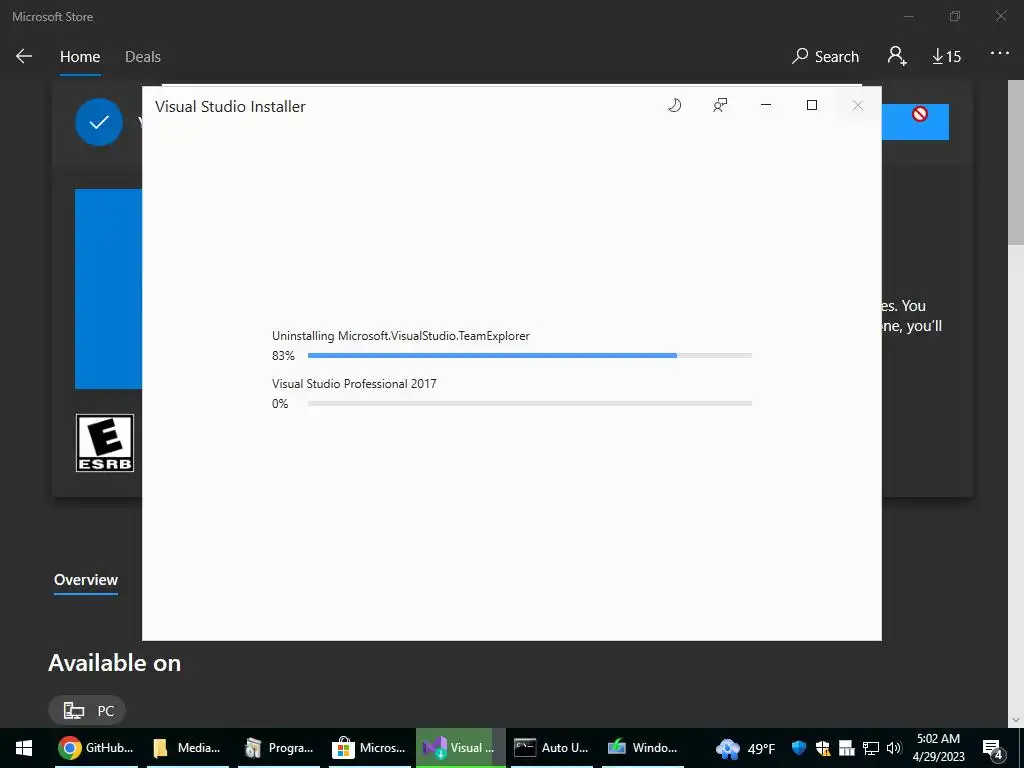Switch to the Microsoft Store taskbar button
This screenshot has height=768, width=1024.
(x=370, y=748)
